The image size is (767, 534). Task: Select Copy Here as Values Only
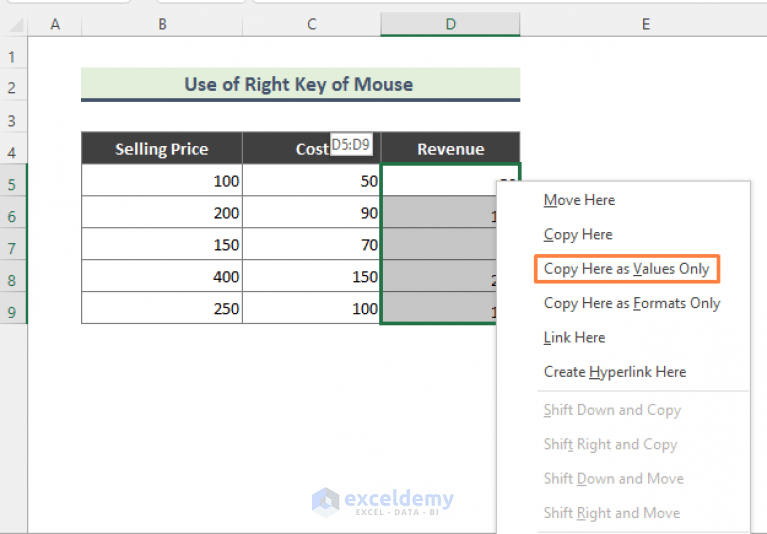coord(627,268)
